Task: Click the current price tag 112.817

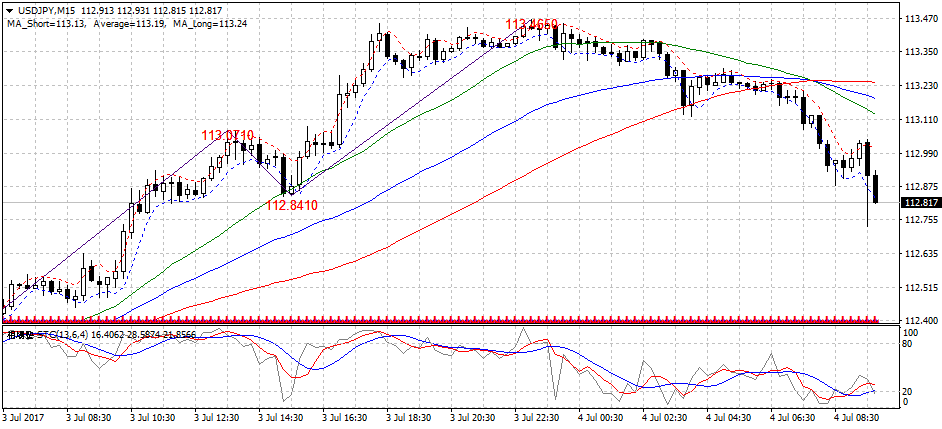Action: click(x=919, y=203)
